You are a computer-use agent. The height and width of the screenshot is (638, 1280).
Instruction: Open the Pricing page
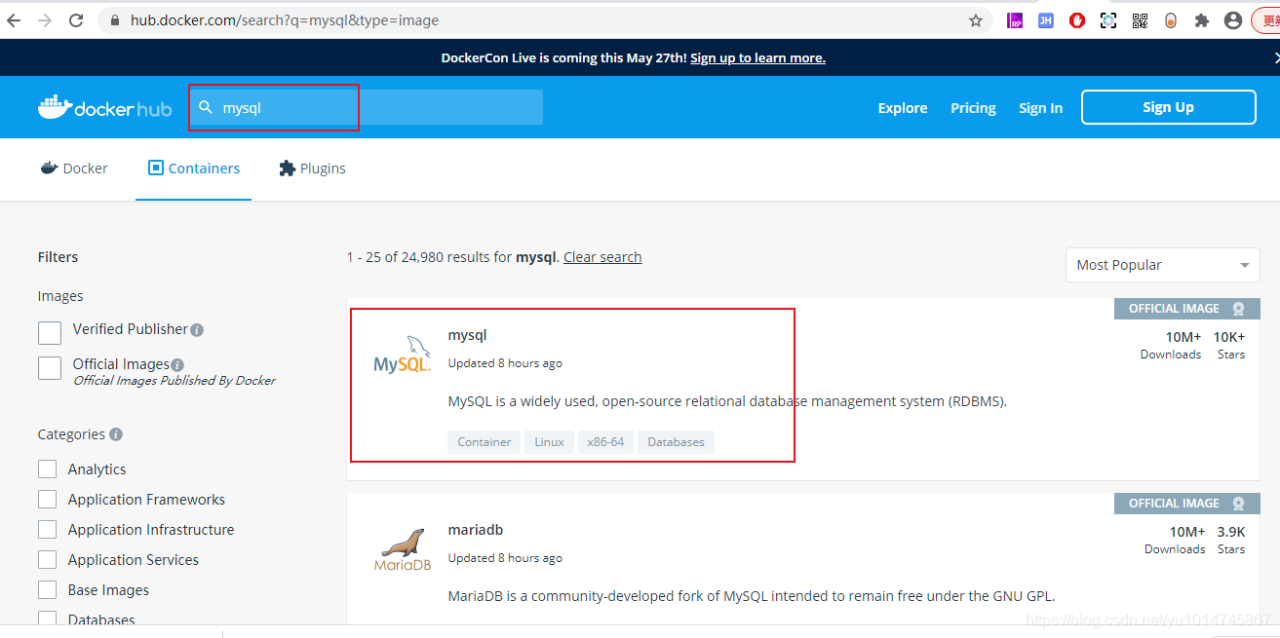tap(973, 108)
